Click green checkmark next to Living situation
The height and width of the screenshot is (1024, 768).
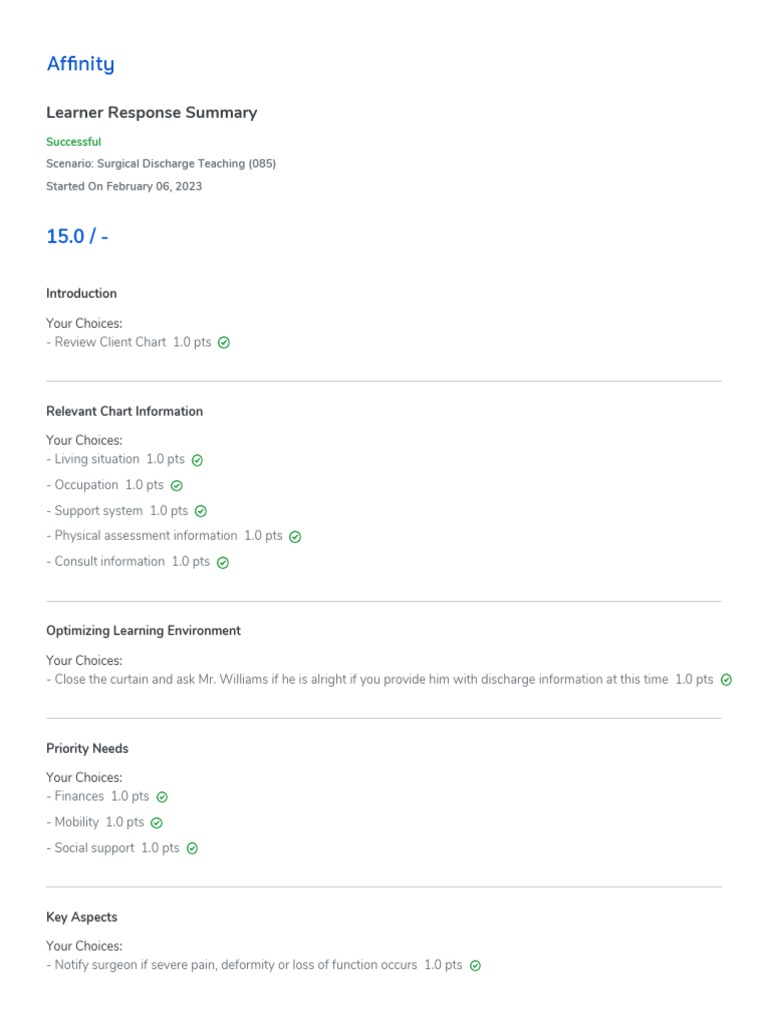pos(197,461)
